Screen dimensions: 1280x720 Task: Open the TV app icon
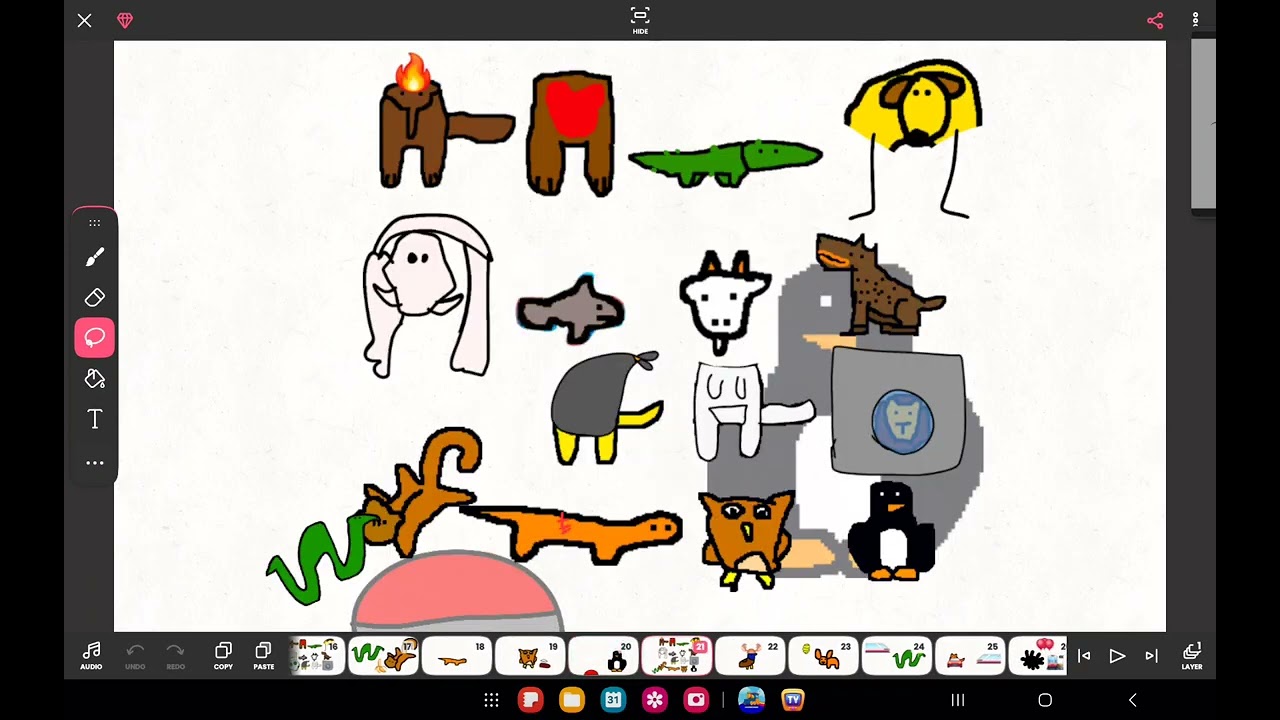pos(793,700)
